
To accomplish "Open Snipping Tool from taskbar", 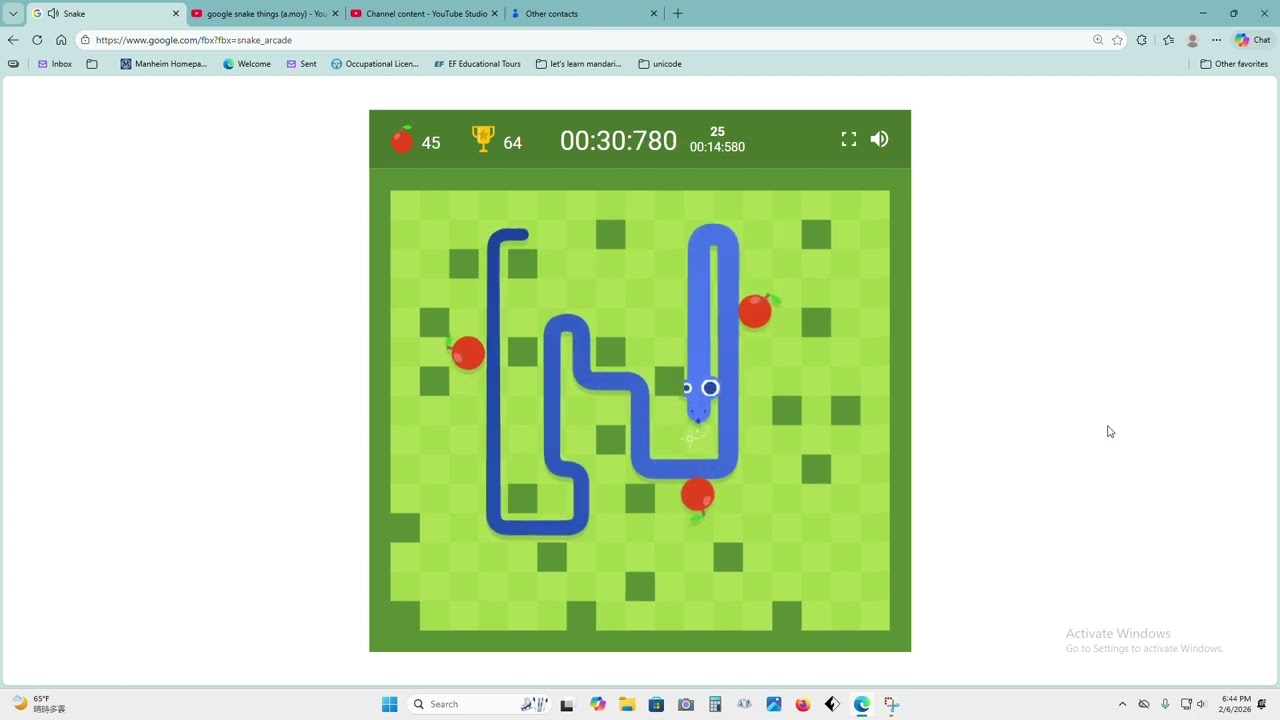I will pyautogui.click(x=891, y=704).
